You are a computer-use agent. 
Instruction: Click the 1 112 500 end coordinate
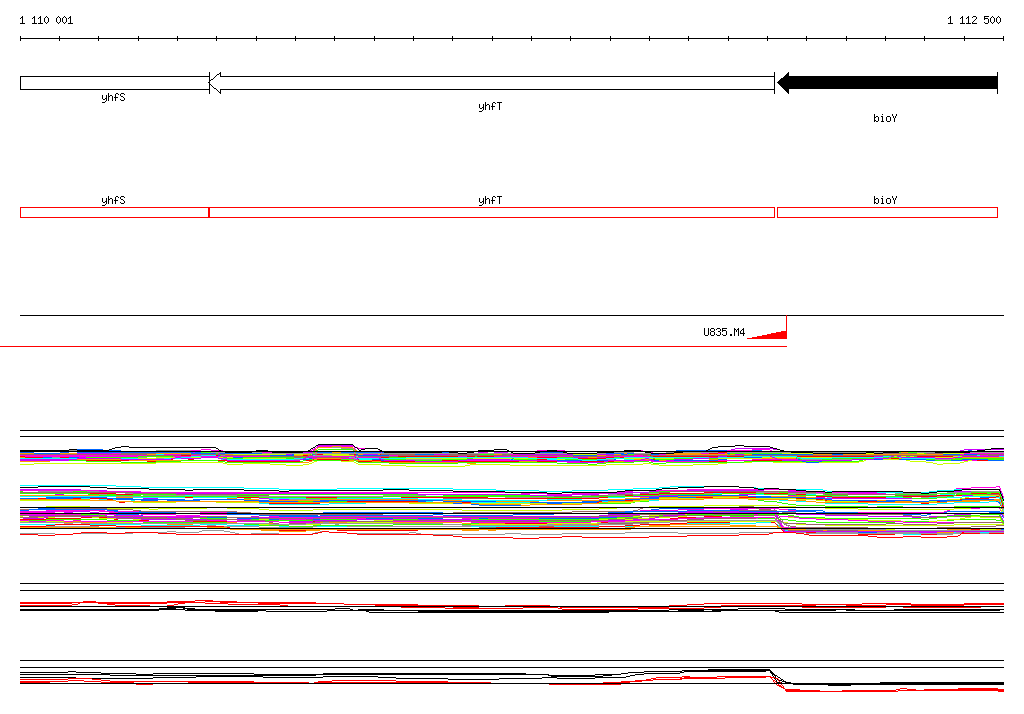tap(974, 20)
